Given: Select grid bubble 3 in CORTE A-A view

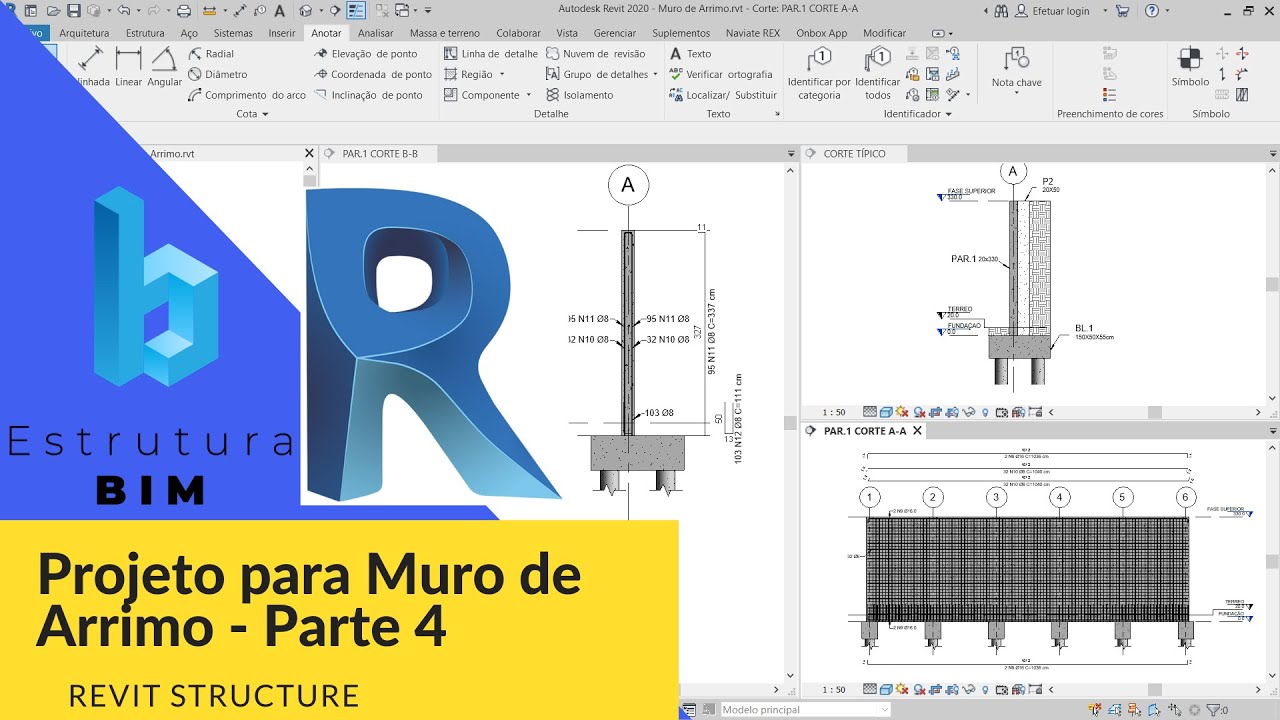Looking at the screenshot, I should [x=996, y=497].
